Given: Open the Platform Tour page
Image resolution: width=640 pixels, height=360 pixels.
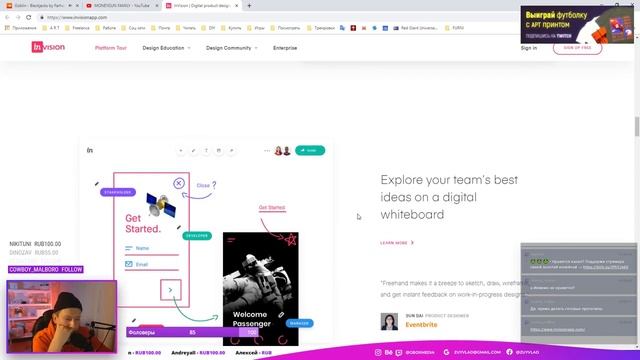Looking at the screenshot, I should pos(111,48).
